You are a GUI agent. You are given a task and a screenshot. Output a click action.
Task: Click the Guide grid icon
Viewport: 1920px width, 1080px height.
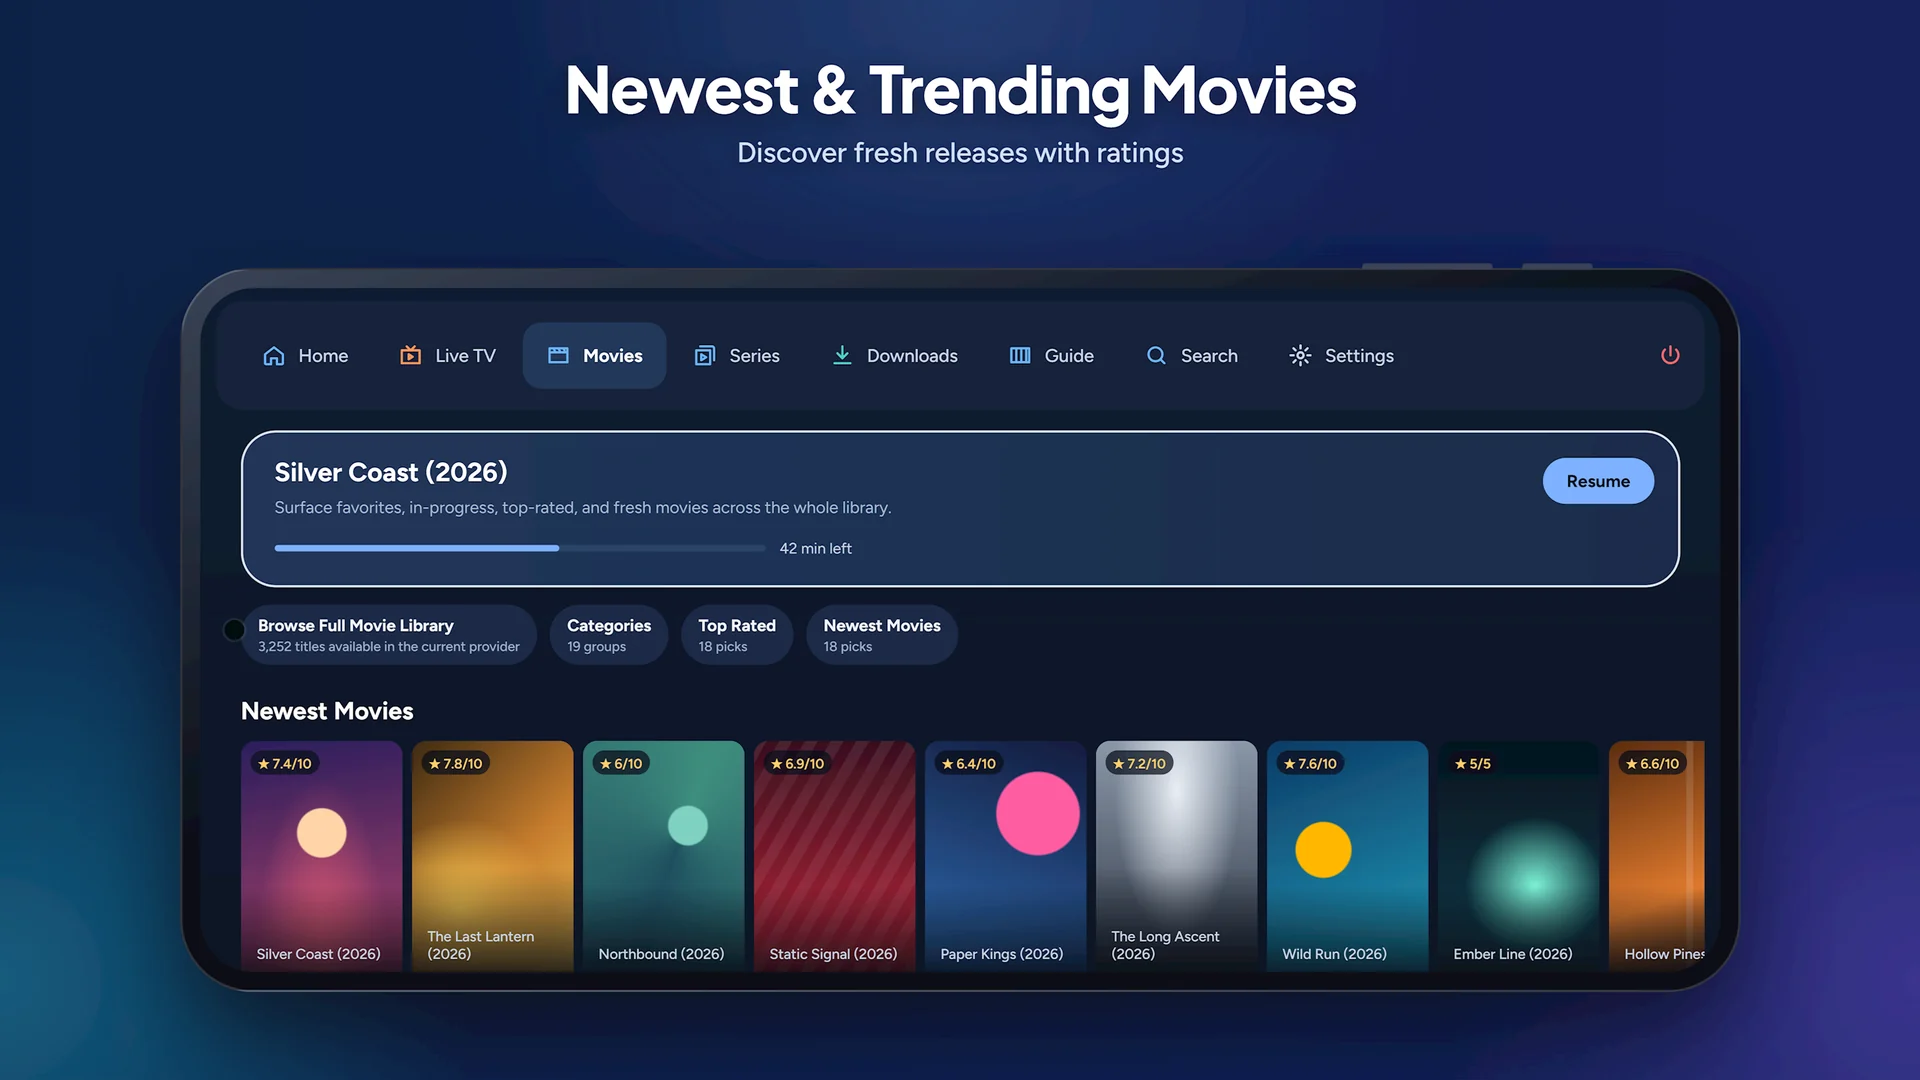tap(1020, 356)
